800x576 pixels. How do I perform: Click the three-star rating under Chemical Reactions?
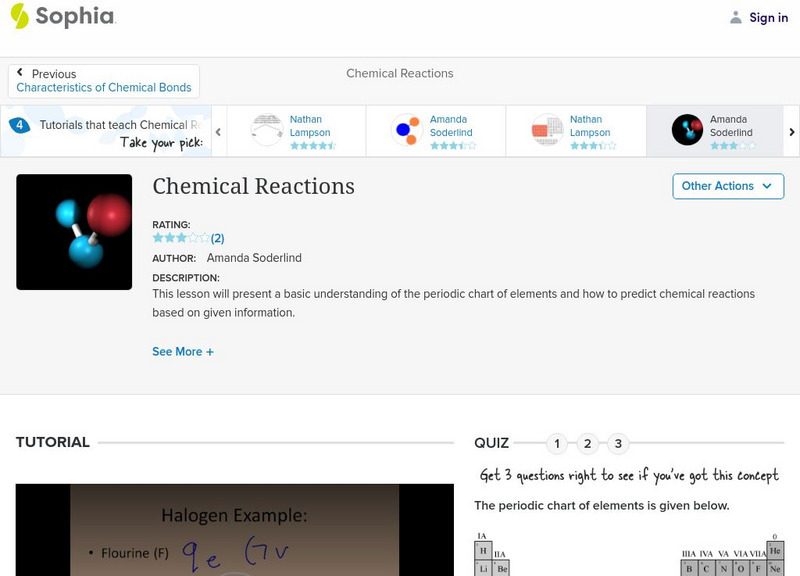coord(181,238)
